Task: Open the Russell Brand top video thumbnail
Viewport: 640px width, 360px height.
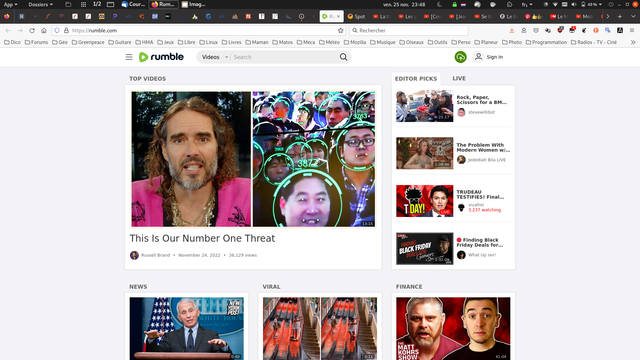Action: [253, 159]
